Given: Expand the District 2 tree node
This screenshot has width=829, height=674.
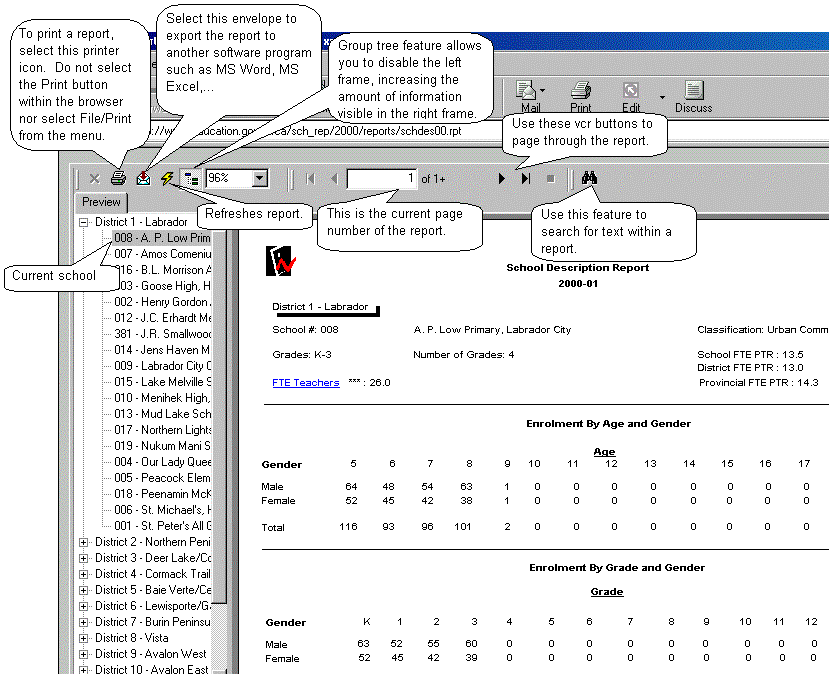Looking at the screenshot, I should [x=84, y=542].
